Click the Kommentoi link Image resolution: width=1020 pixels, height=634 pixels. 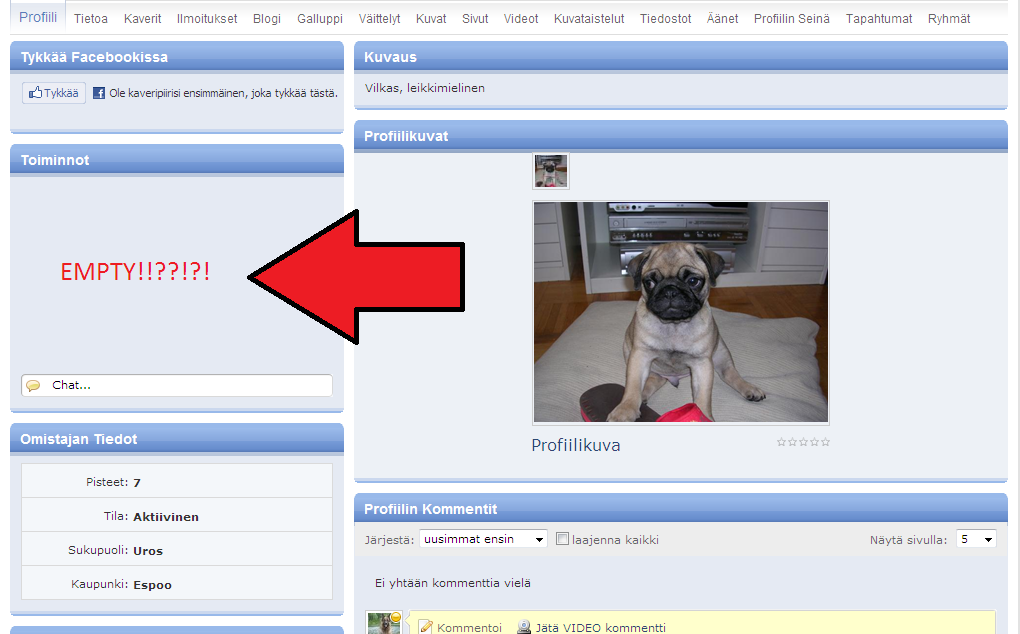click(x=469, y=627)
